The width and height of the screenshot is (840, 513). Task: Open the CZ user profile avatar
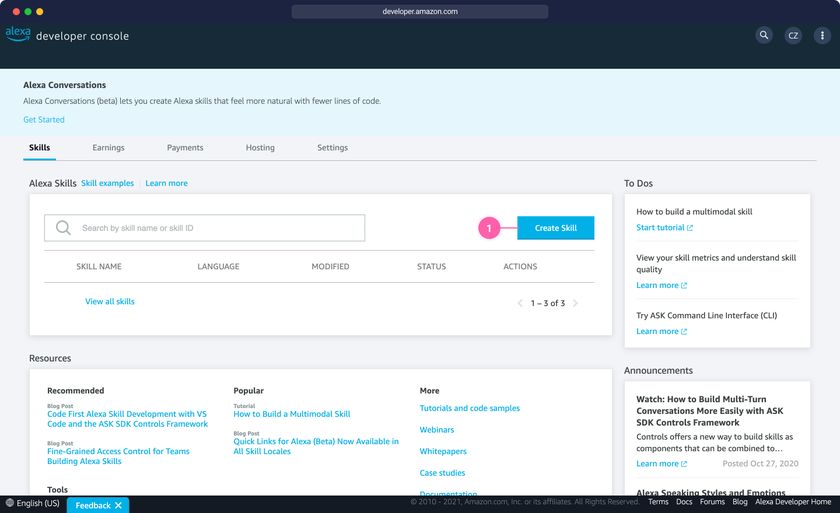[x=793, y=35]
